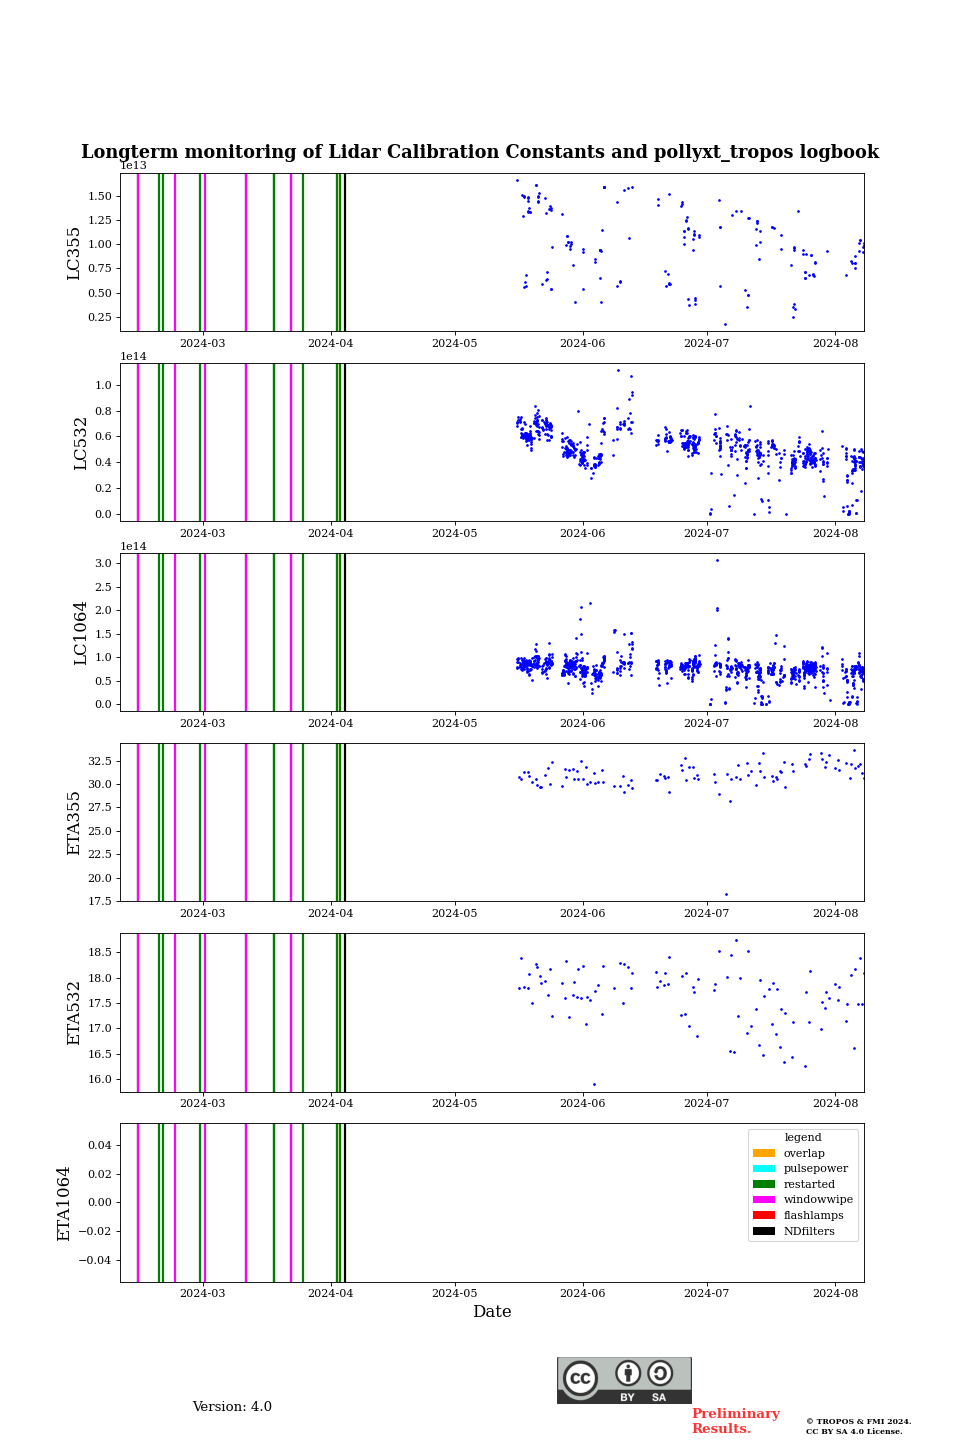Click the highest outlier point in LC1064 plot

[717, 560]
